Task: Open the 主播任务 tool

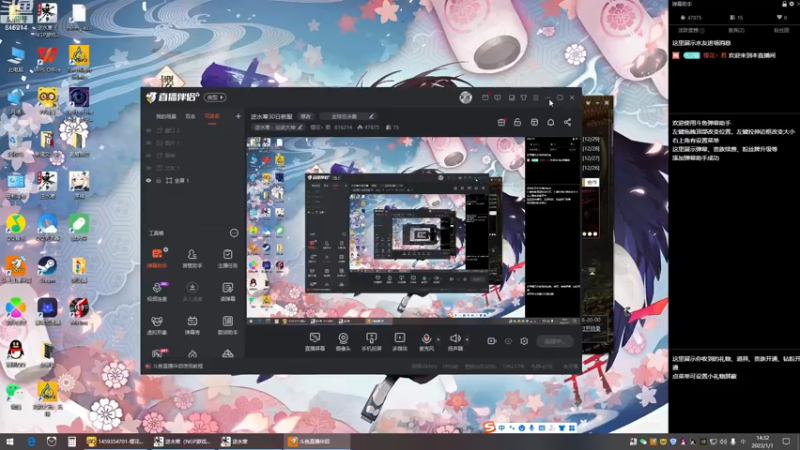Action: [228, 258]
